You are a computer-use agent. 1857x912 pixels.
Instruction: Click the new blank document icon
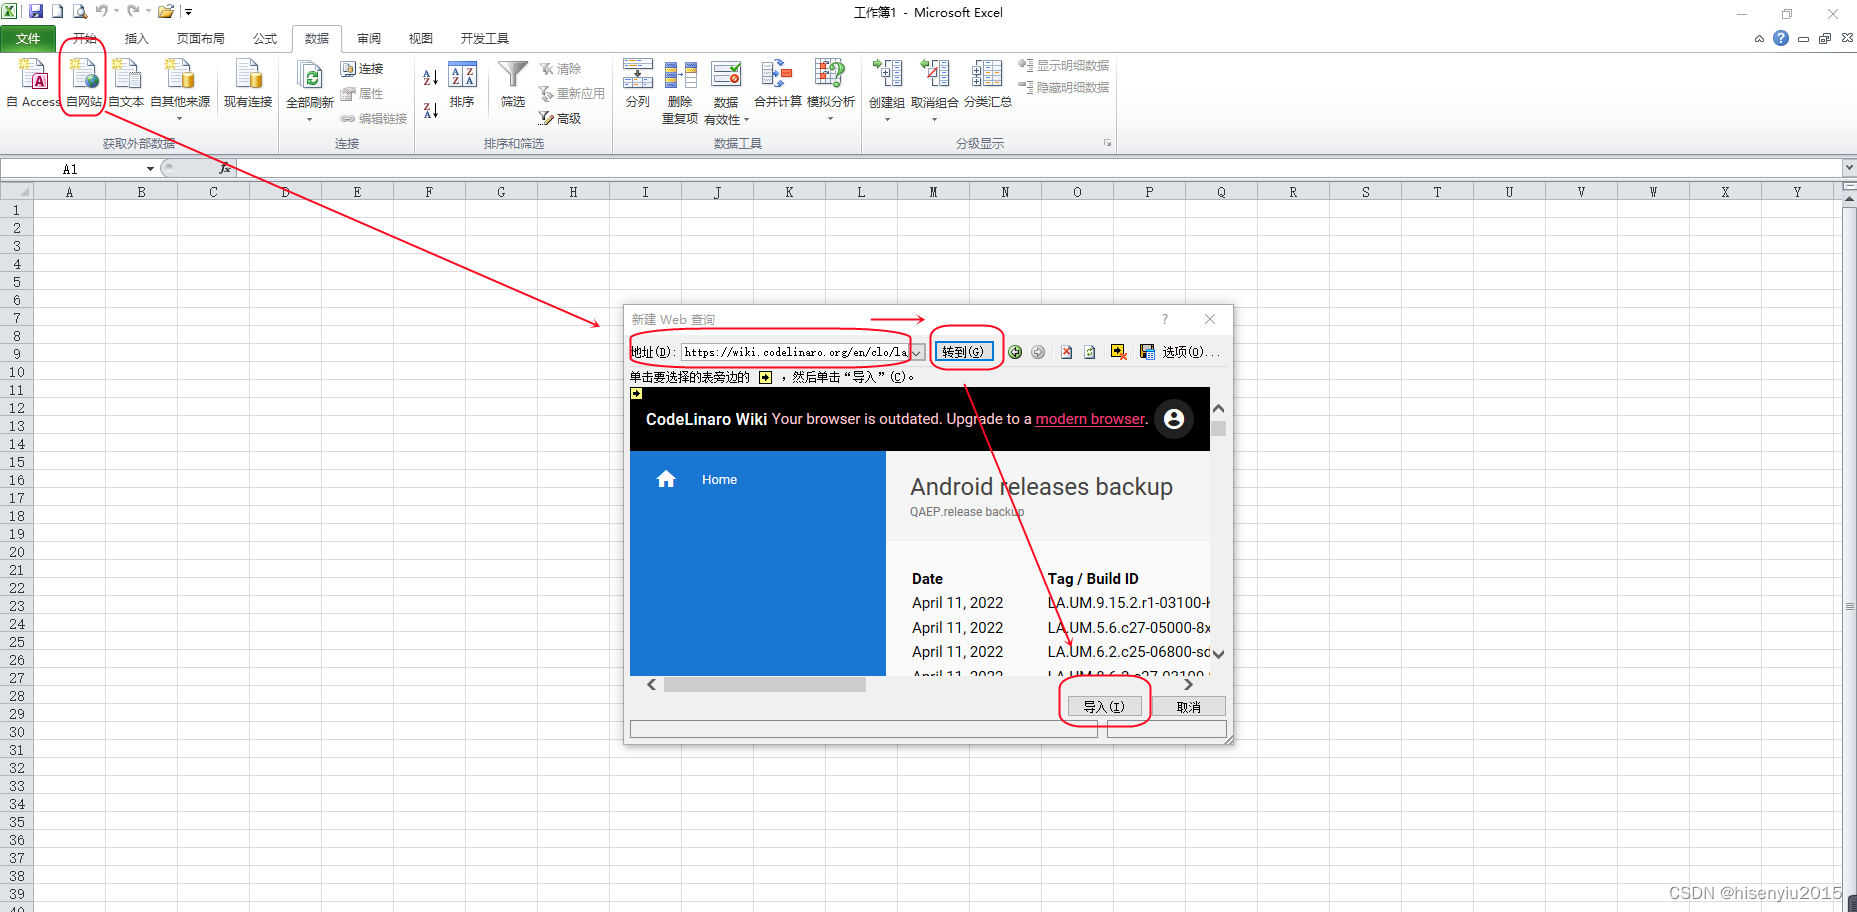(57, 11)
